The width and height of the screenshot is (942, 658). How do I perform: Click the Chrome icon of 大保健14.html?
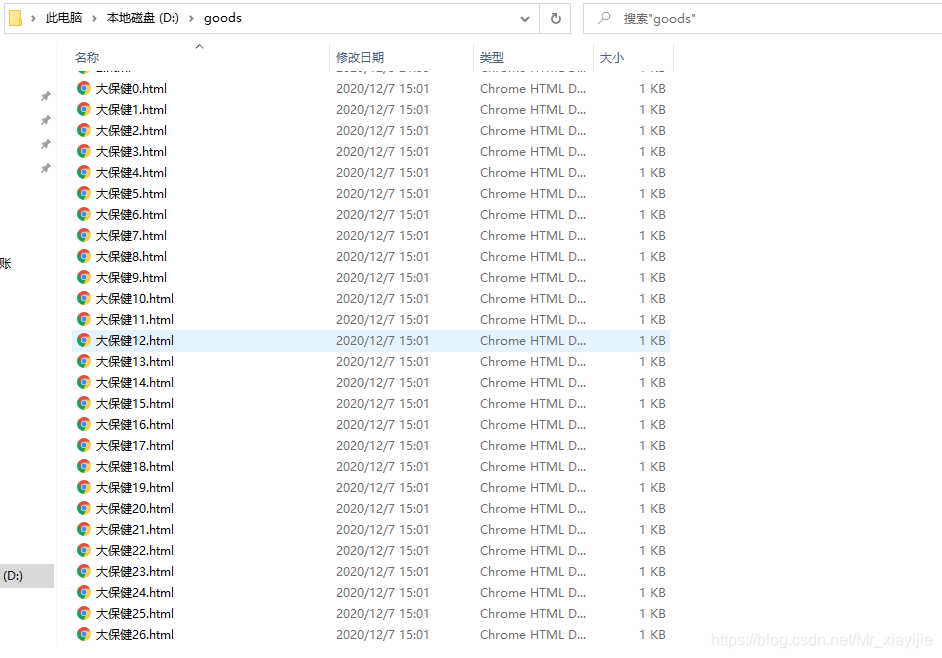84,383
